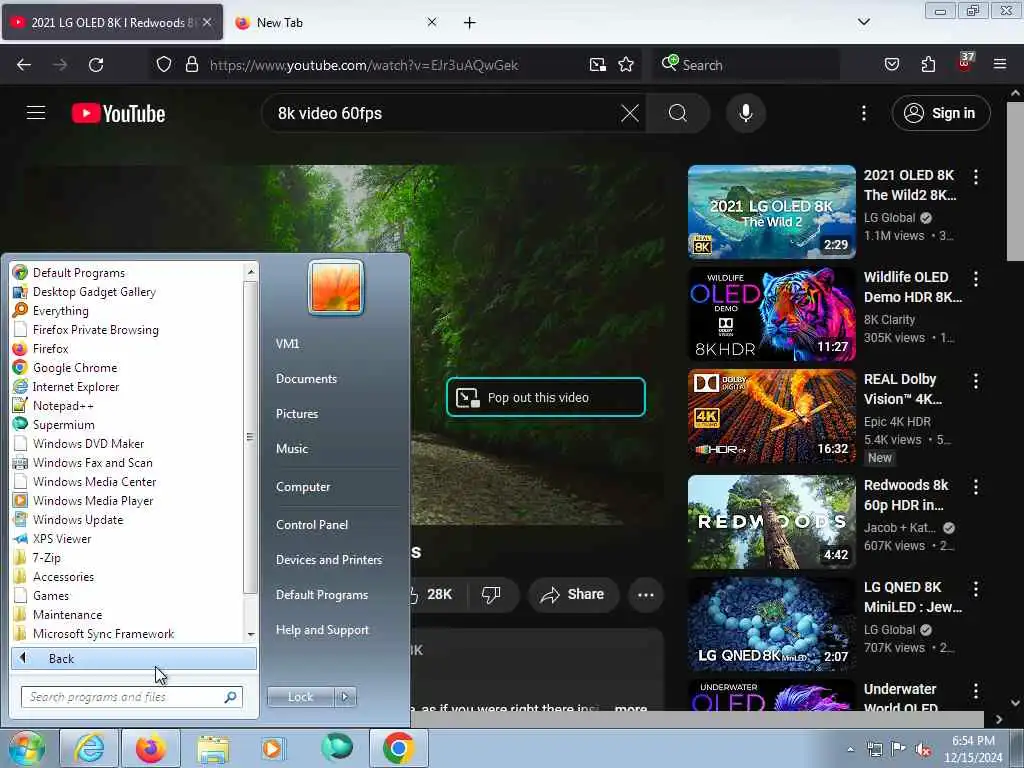Image resolution: width=1024 pixels, height=768 pixels.
Task: Open Supermium from the Start menu list
Action: tap(128, 424)
